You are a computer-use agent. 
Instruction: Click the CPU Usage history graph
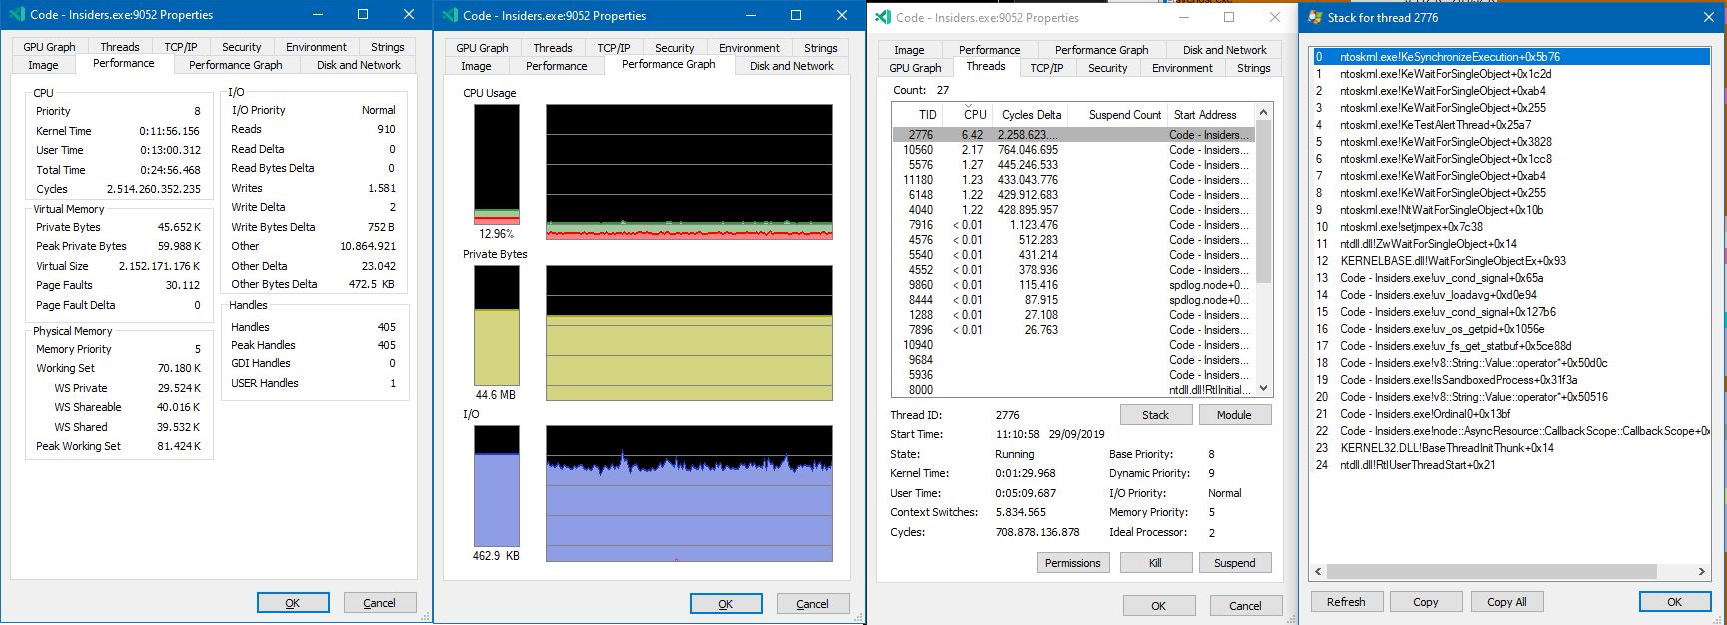tap(689, 172)
